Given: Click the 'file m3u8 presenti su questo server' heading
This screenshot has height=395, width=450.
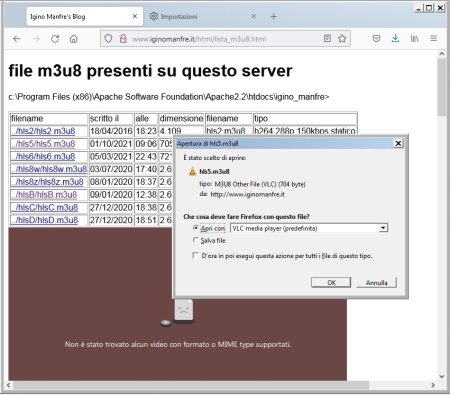Looking at the screenshot, I should click(150, 71).
